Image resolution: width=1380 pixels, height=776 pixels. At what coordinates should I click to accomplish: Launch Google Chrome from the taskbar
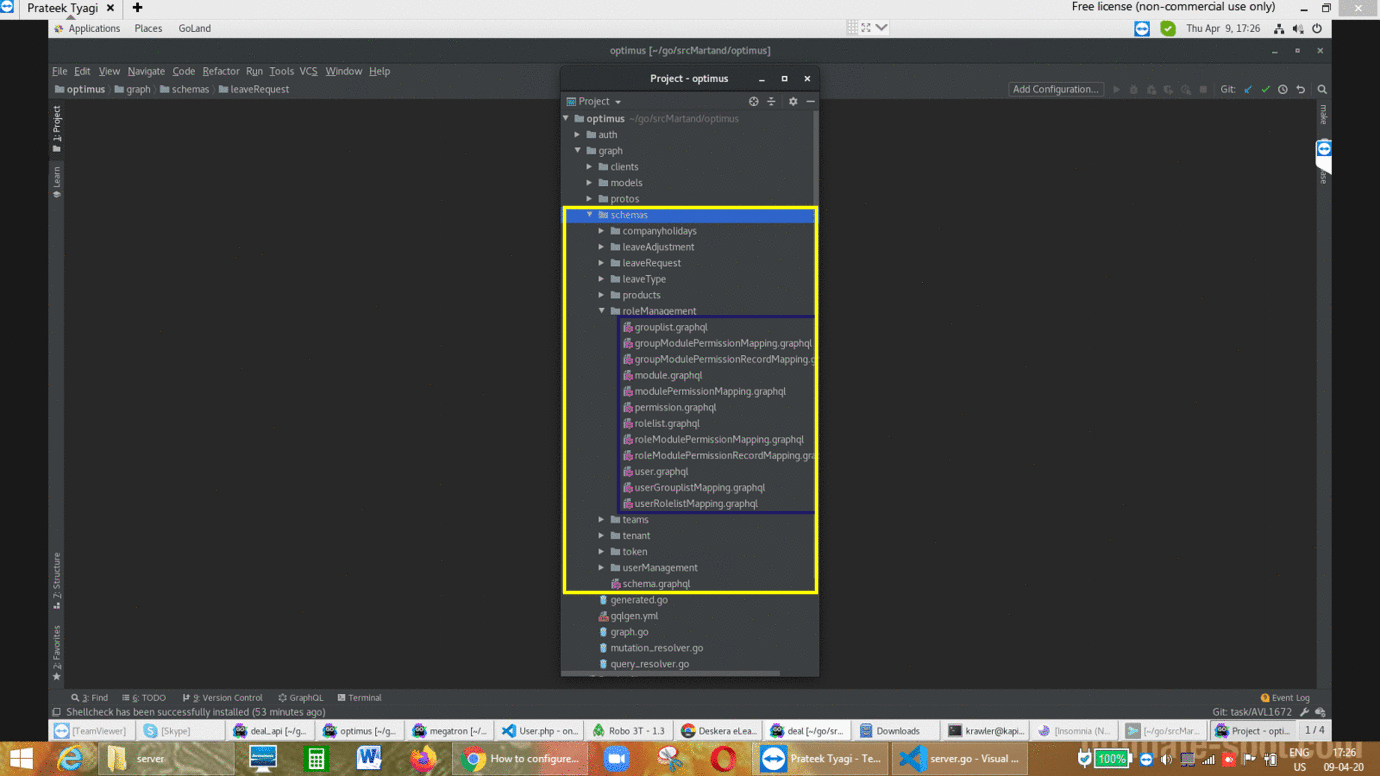pos(475,758)
